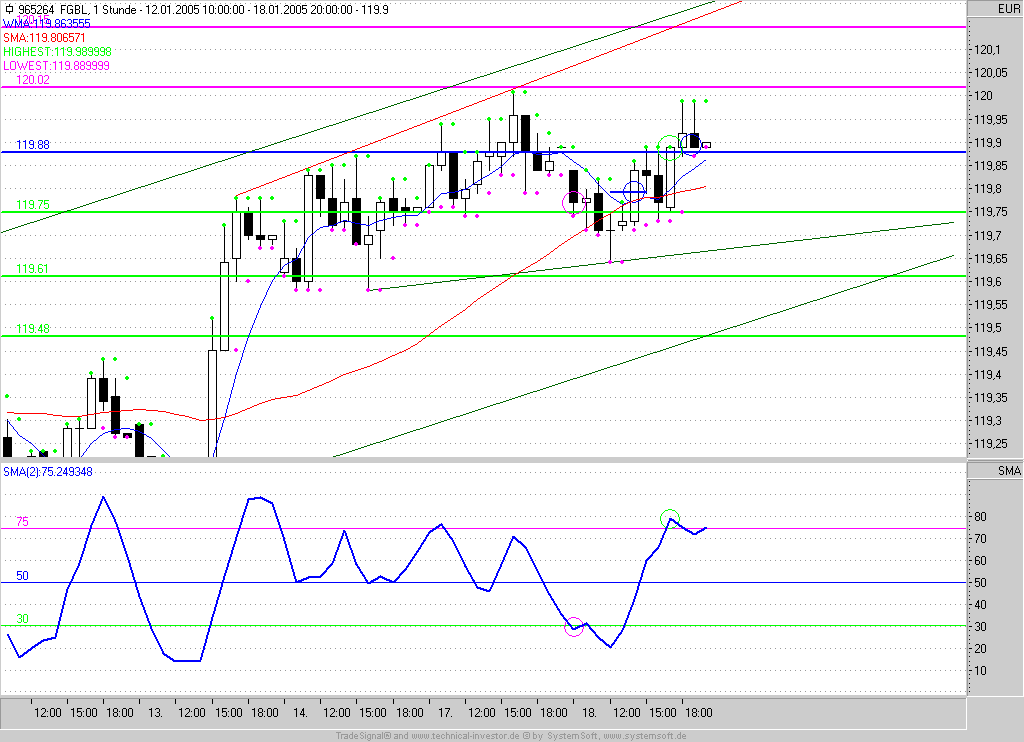Click the 60 value on indicator axis
Screen dimensions: 1024x742
coord(980,561)
